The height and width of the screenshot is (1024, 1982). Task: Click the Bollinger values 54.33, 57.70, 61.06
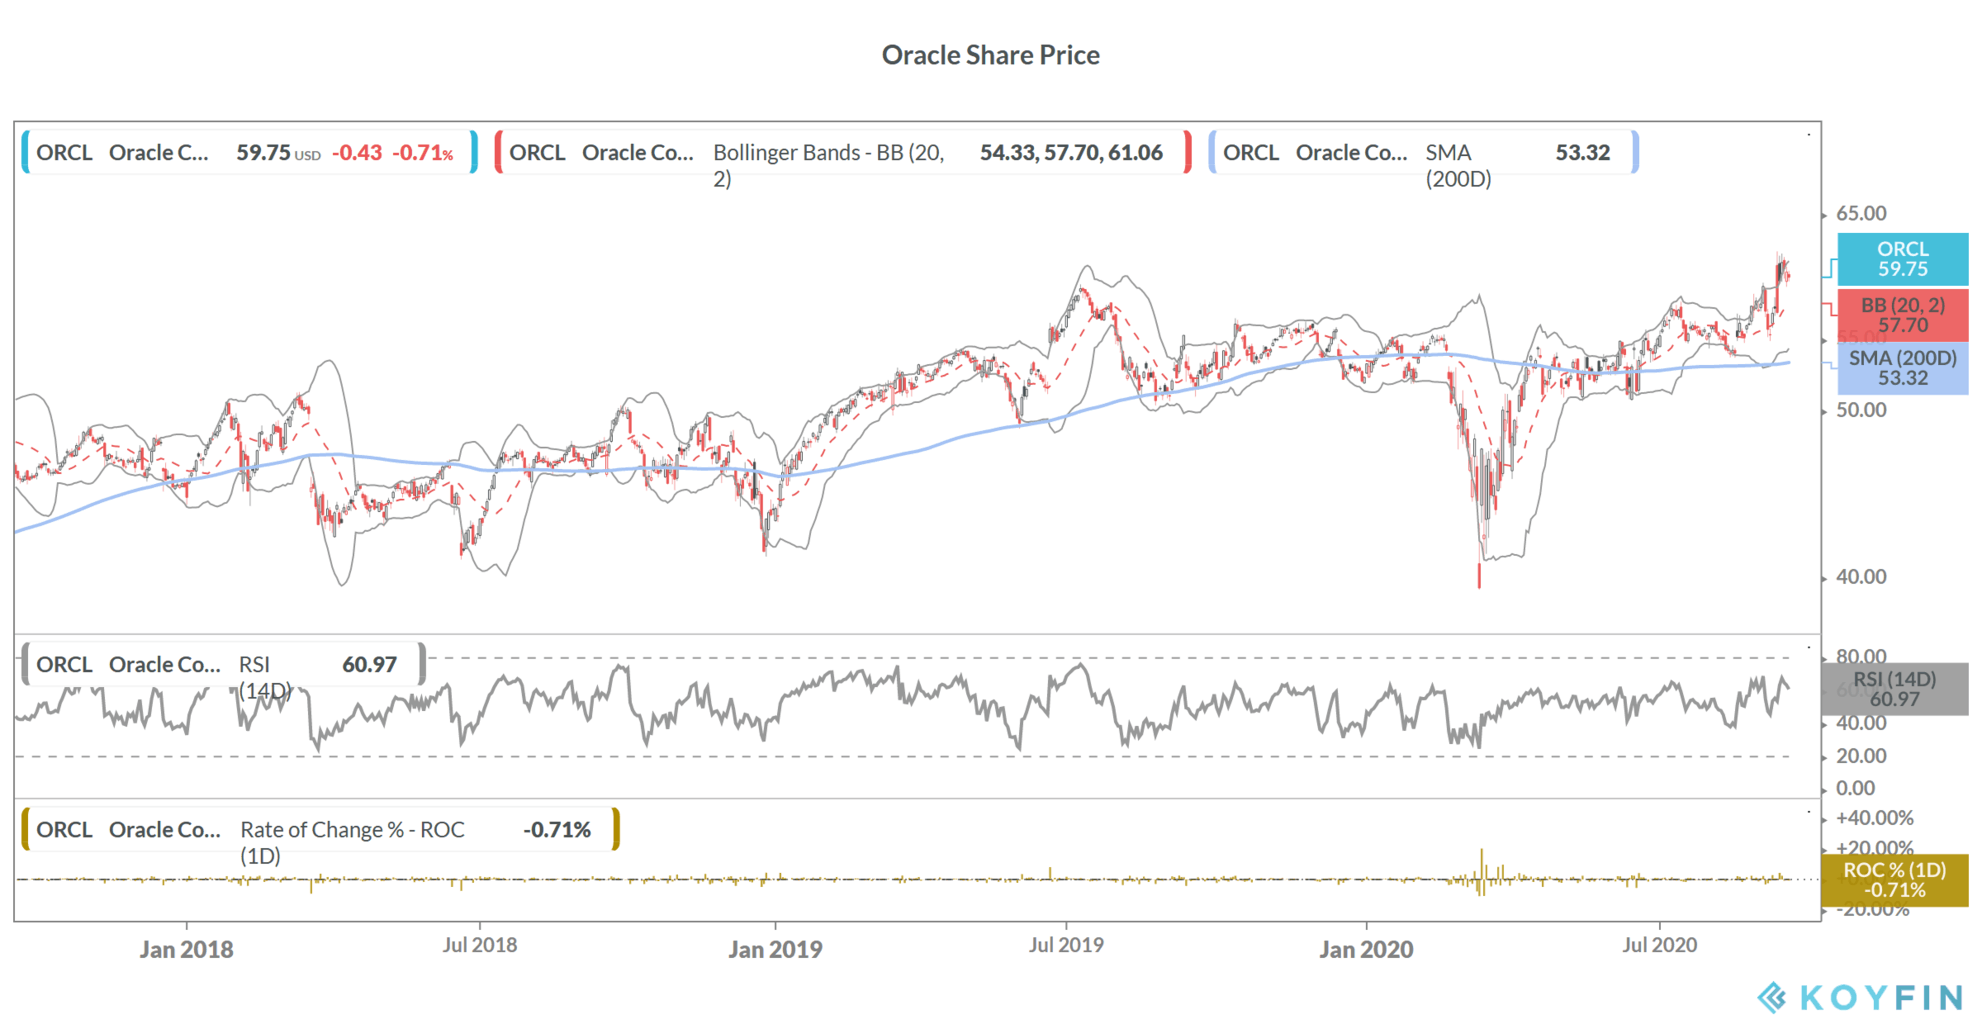coord(1071,153)
